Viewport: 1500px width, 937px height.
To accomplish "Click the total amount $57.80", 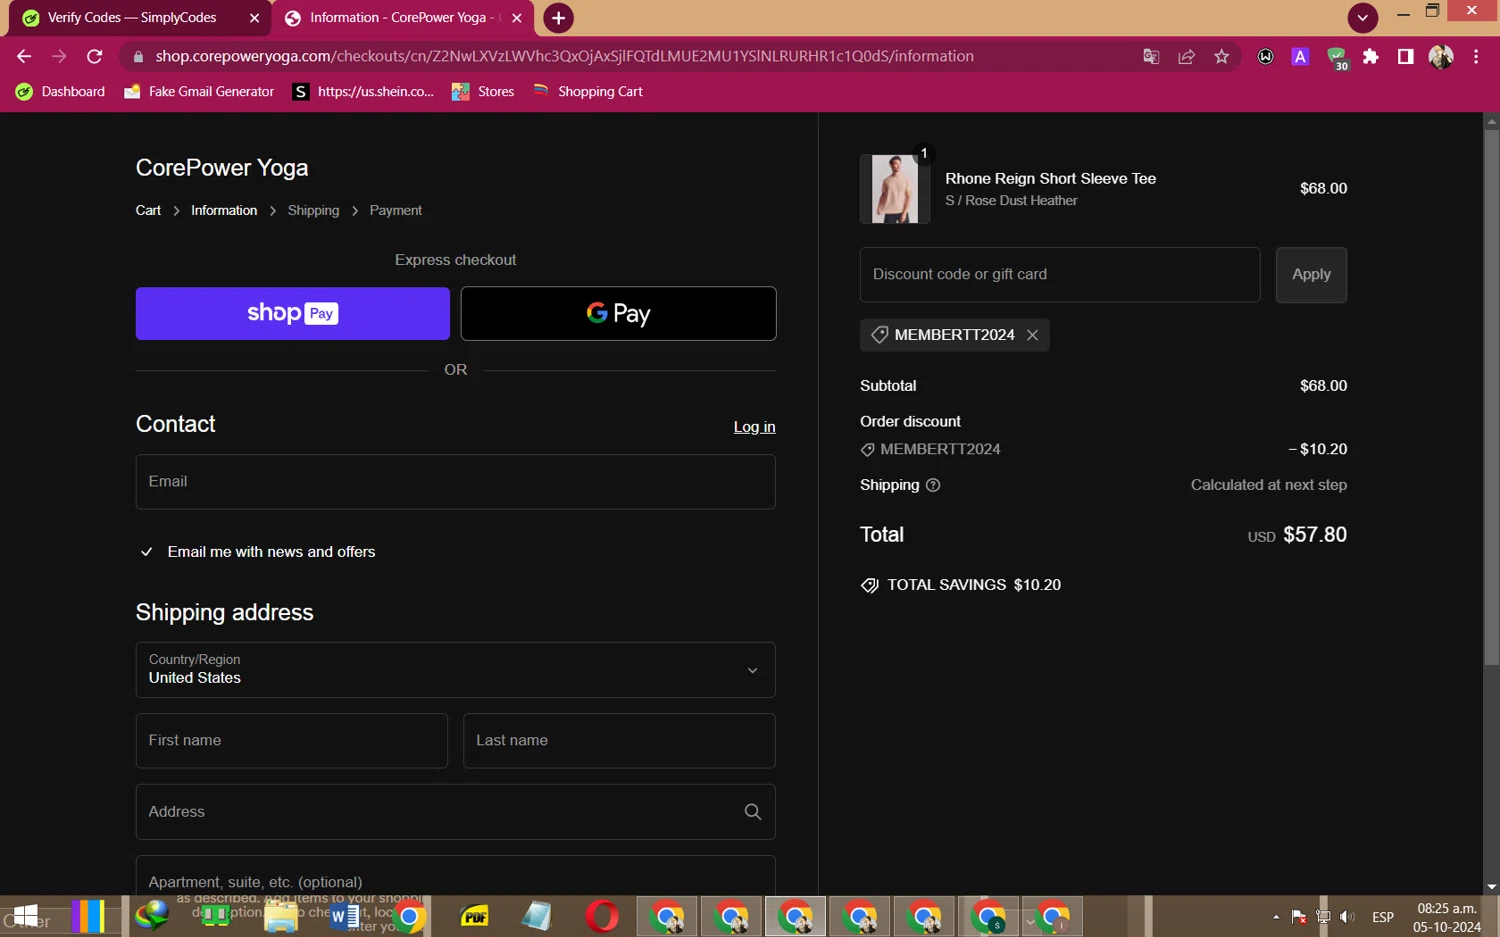I will tap(1315, 535).
